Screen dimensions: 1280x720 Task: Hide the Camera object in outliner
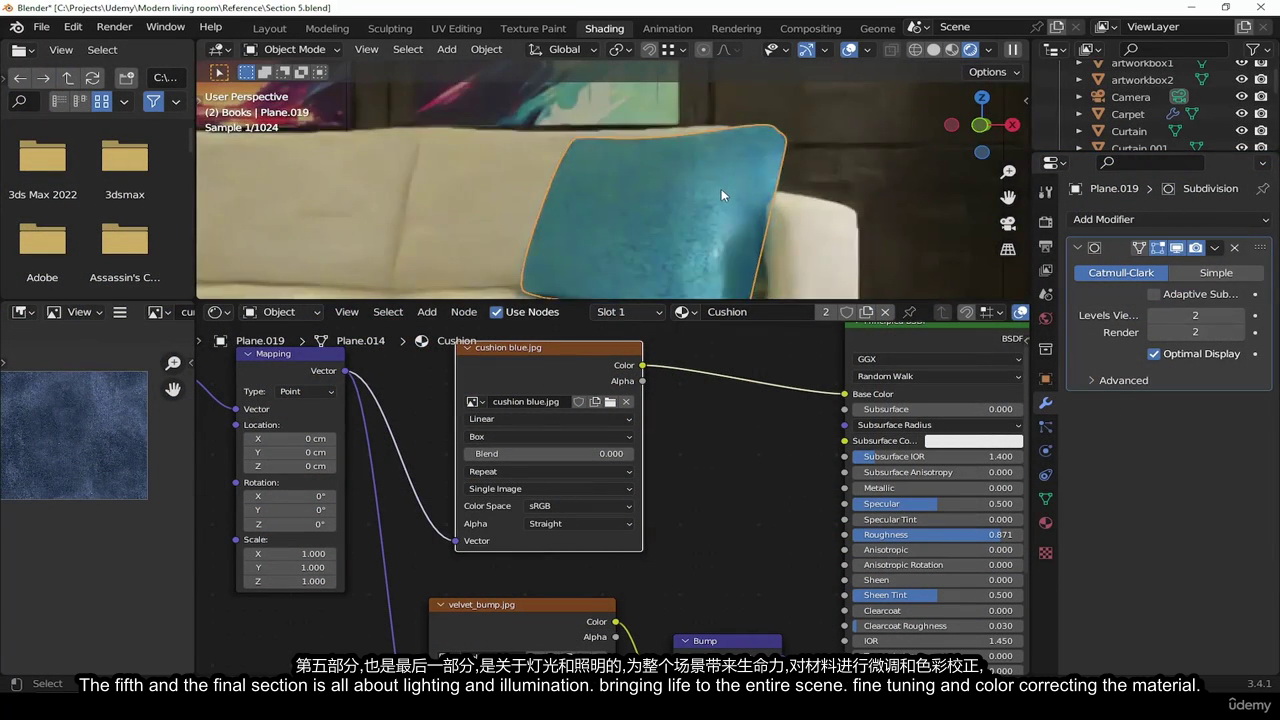click(x=1241, y=97)
